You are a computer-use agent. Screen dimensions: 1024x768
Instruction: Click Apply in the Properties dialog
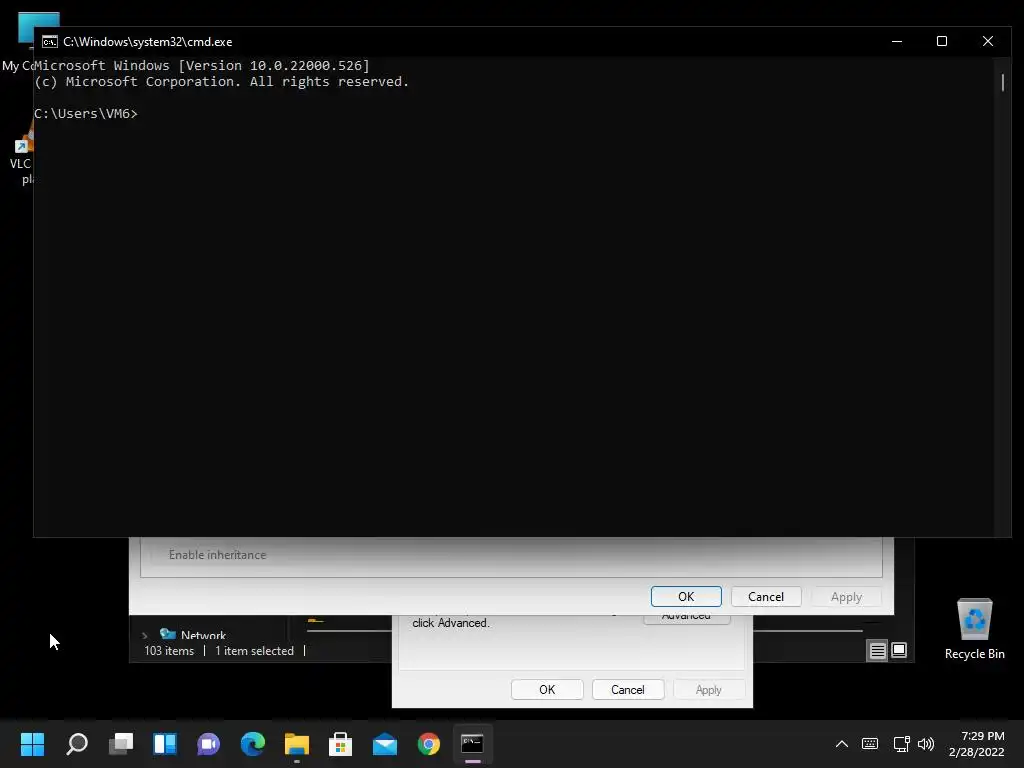(709, 690)
